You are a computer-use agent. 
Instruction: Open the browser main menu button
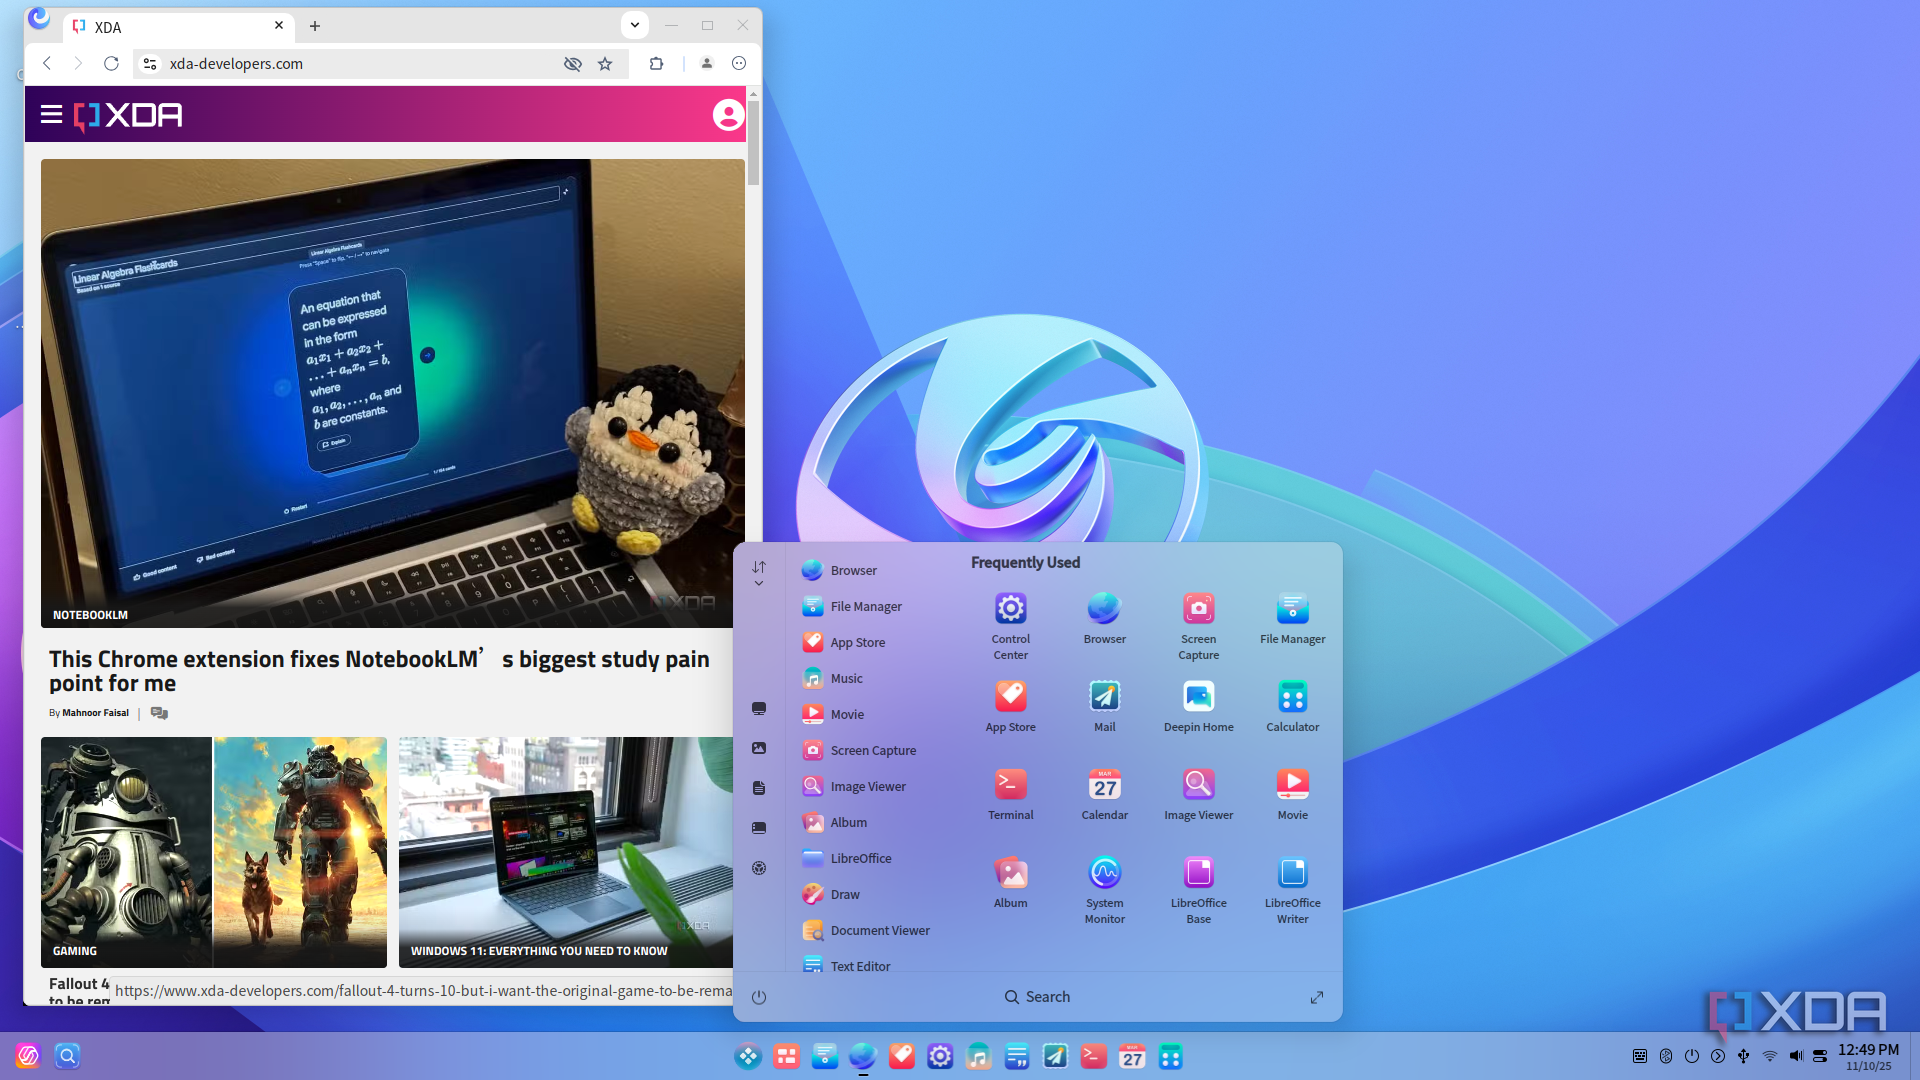tap(739, 64)
